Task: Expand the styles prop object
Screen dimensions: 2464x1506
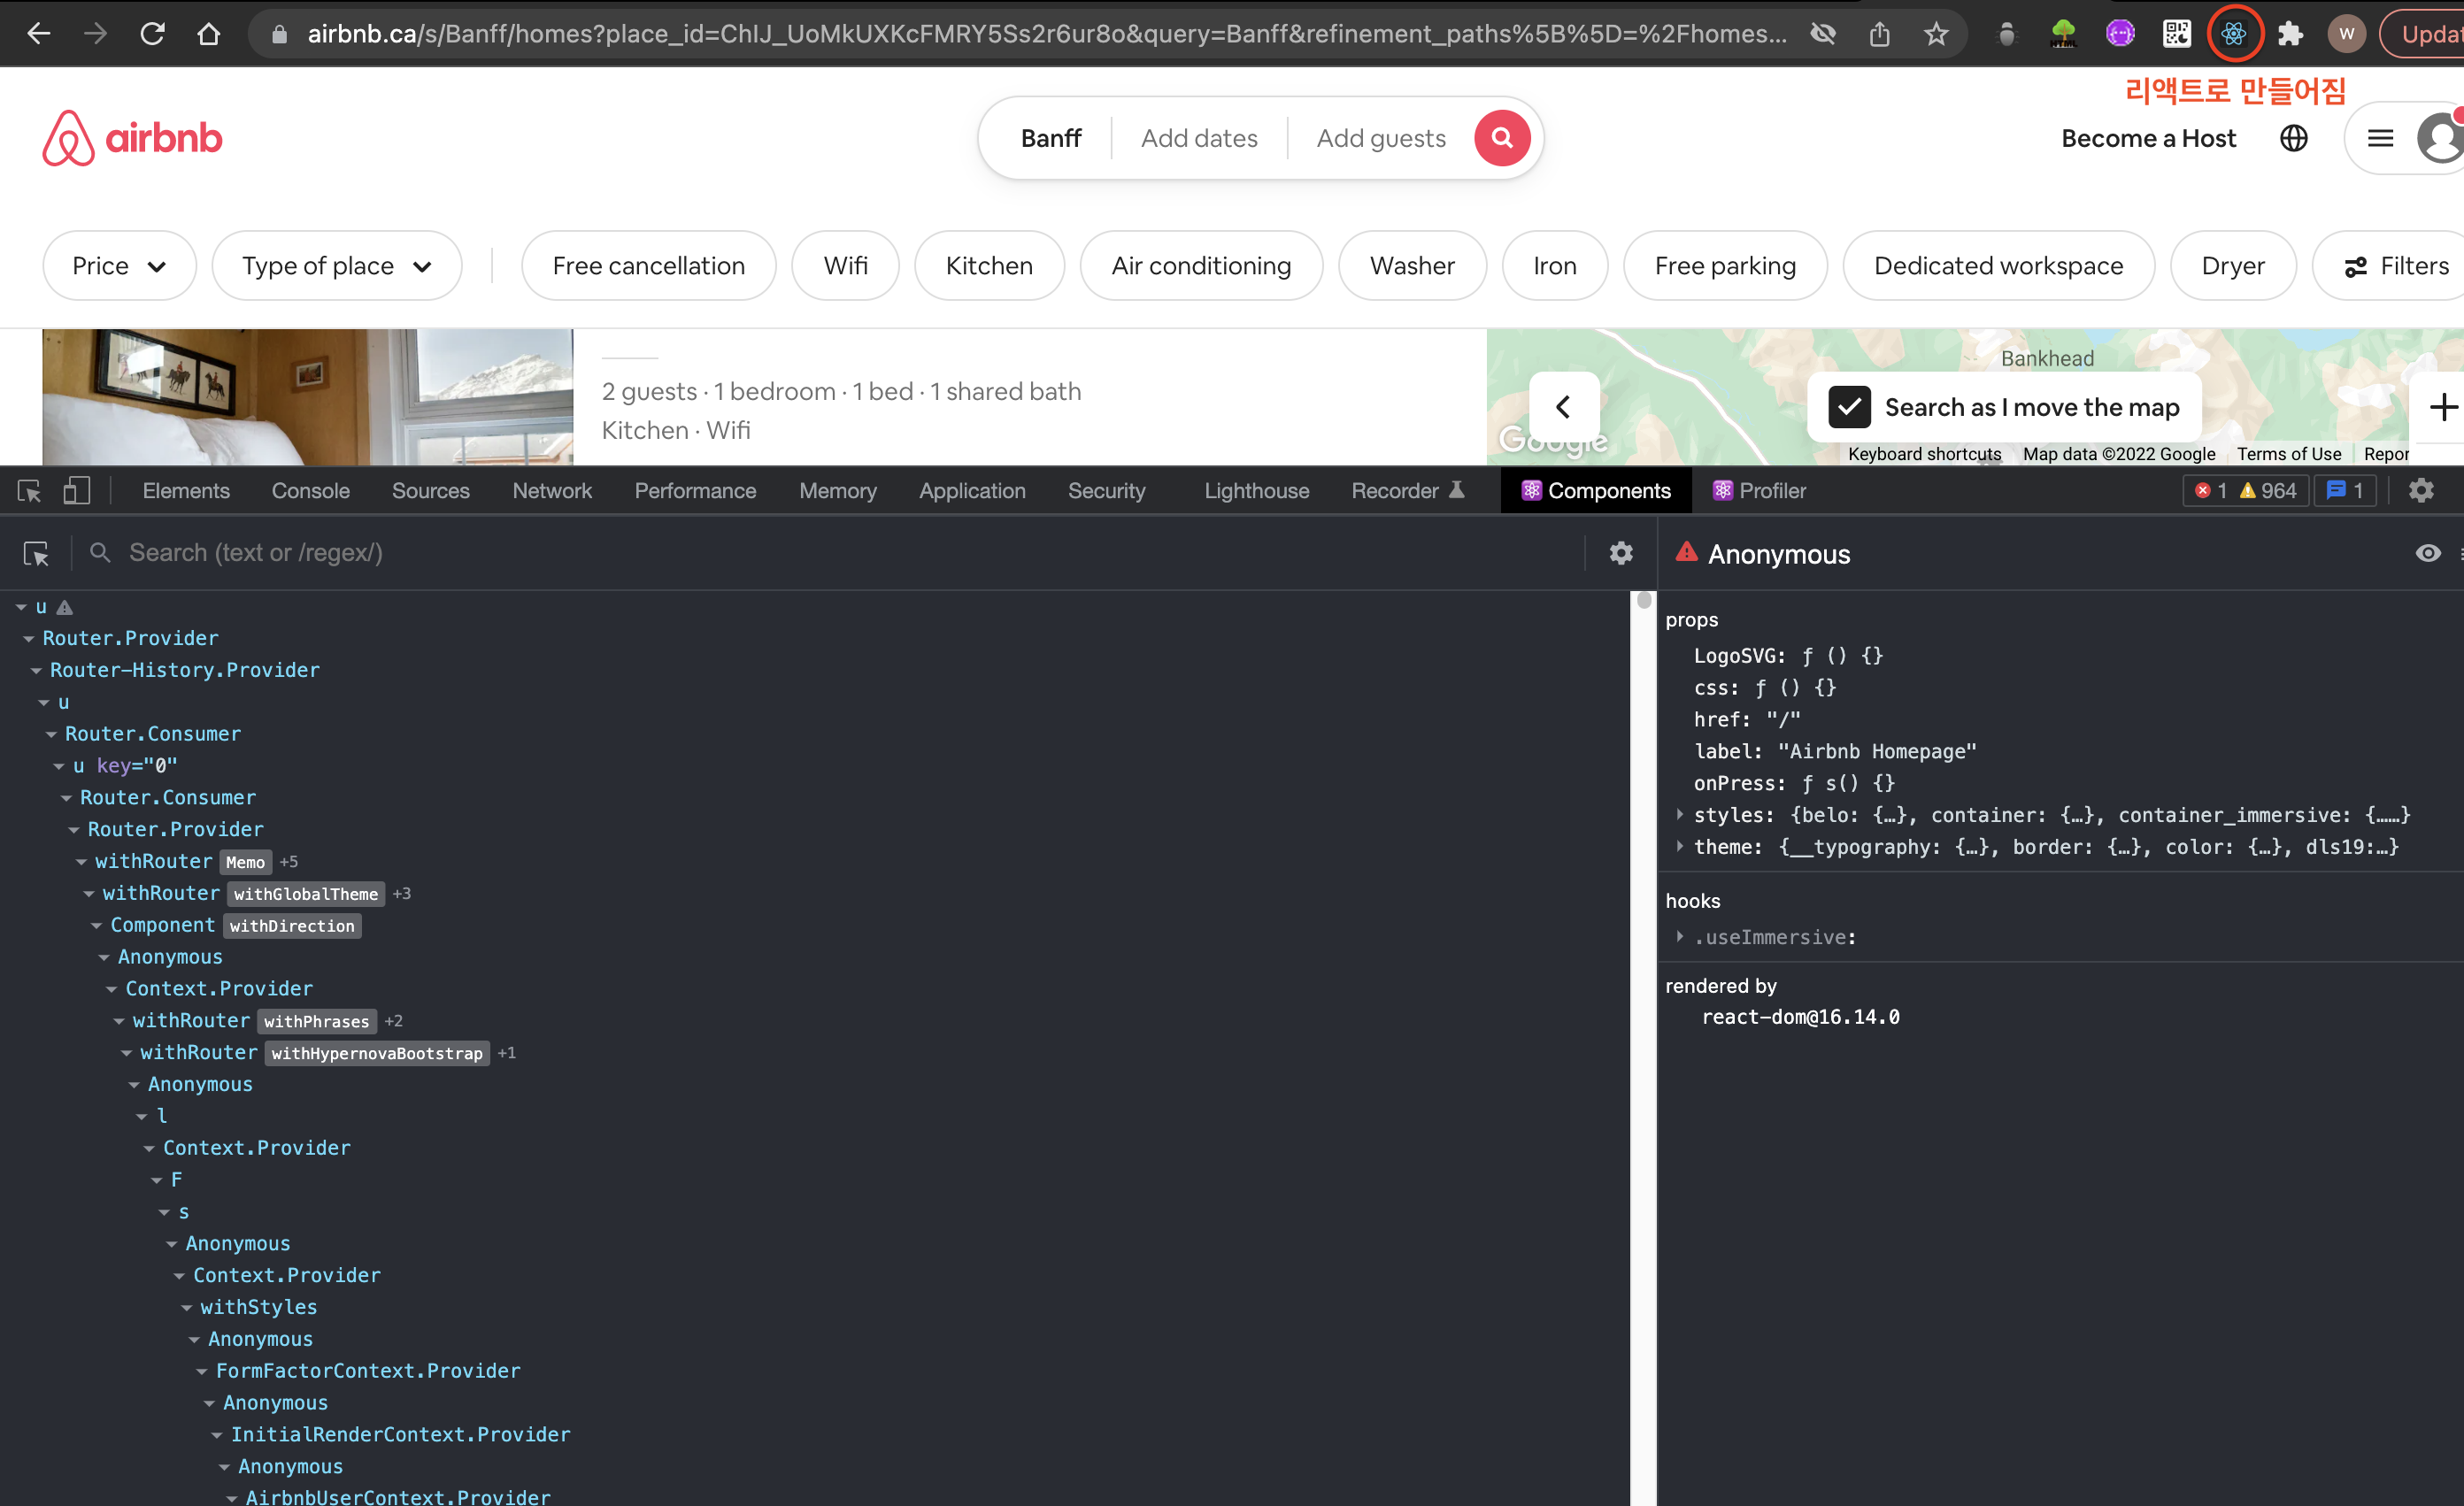Action: 1679,815
